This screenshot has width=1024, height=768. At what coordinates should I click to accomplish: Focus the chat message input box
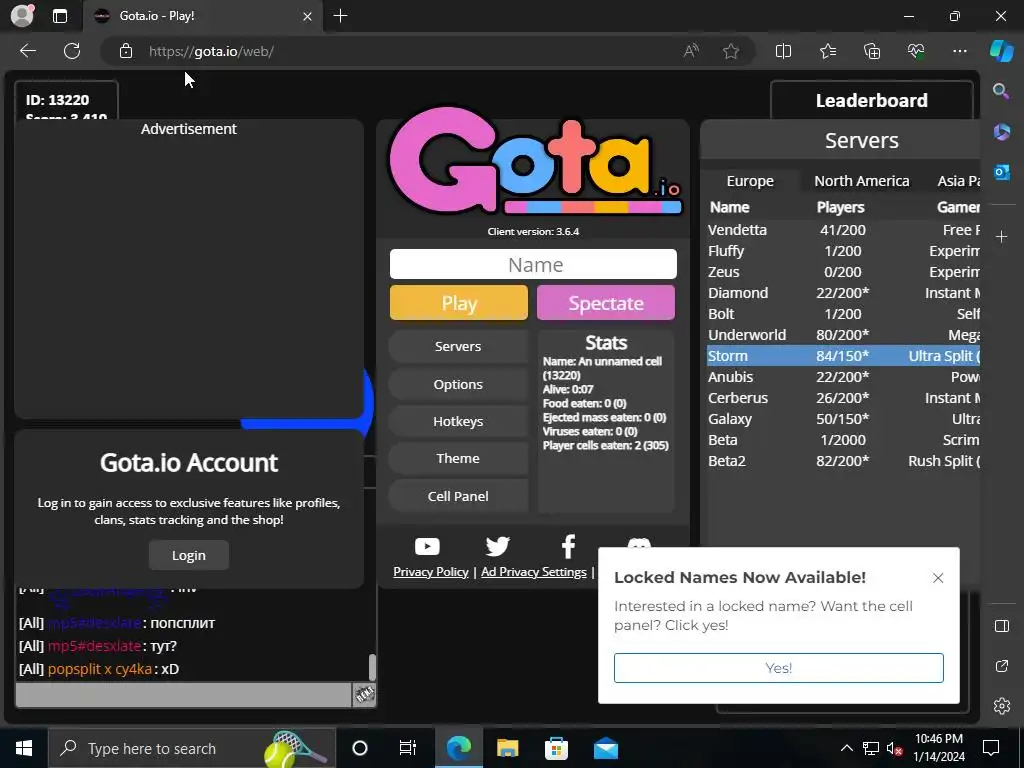[184, 695]
